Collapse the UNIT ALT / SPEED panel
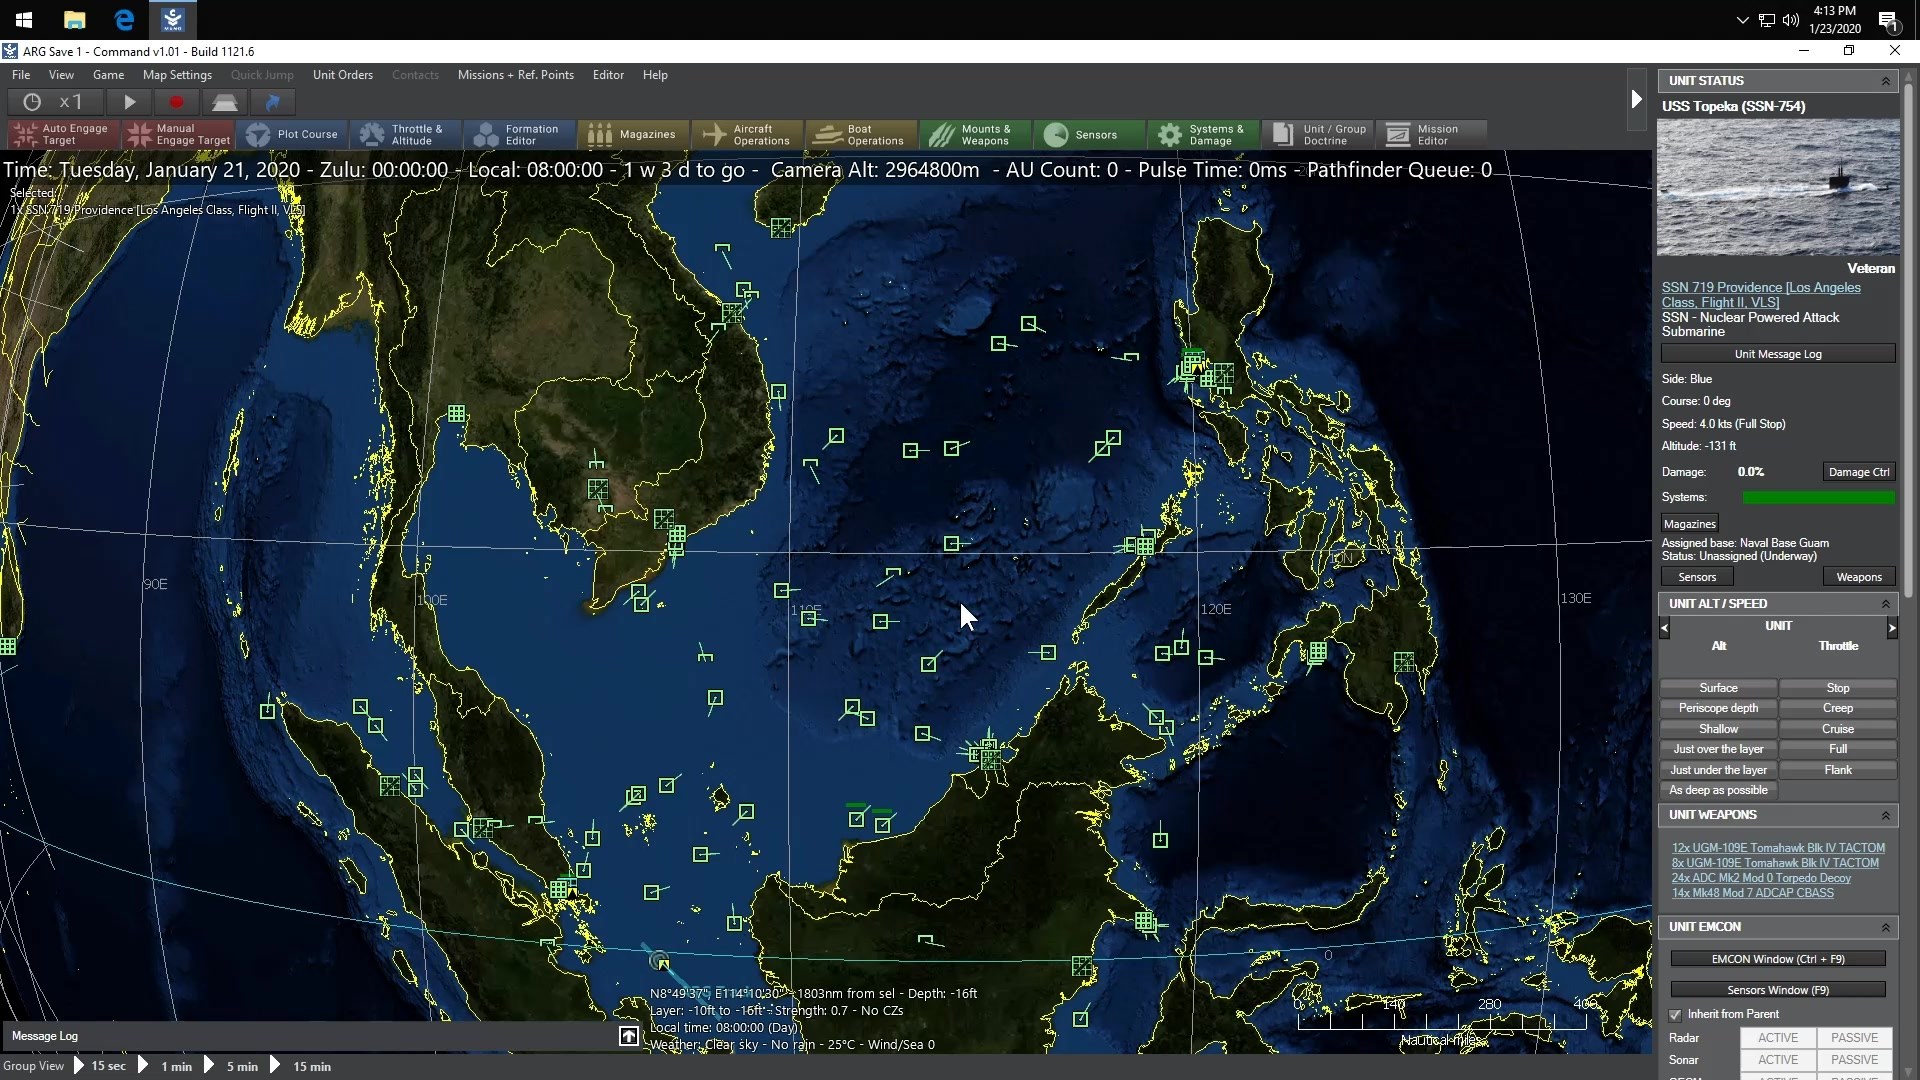 (1886, 604)
